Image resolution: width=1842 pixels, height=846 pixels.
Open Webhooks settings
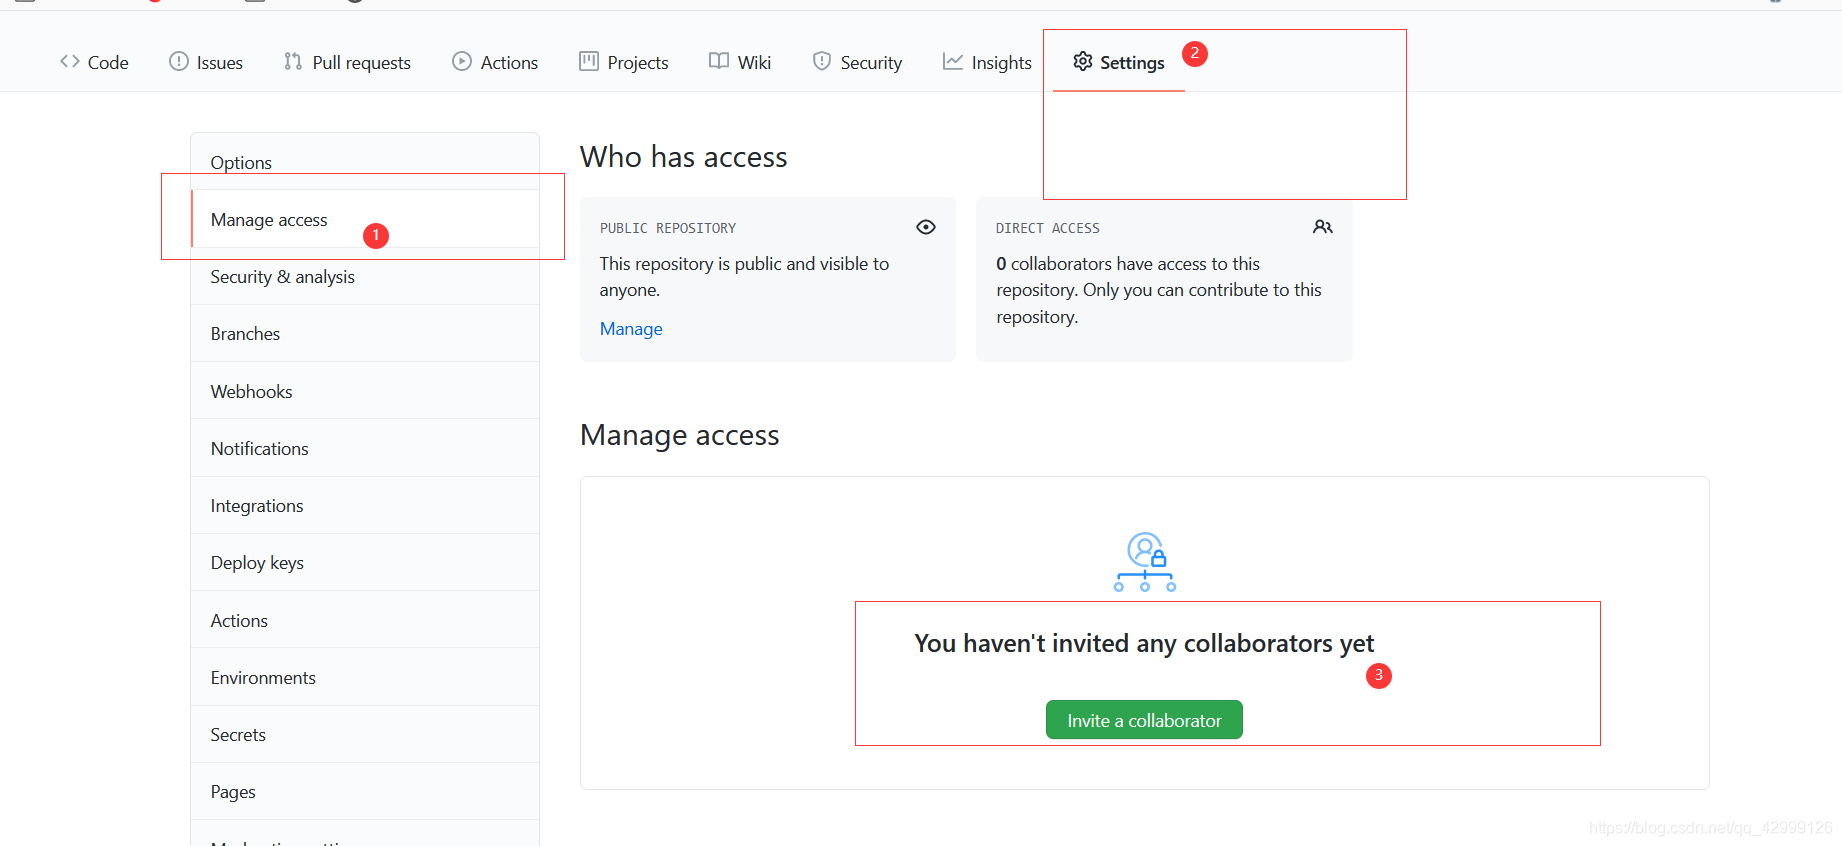(x=365, y=391)
